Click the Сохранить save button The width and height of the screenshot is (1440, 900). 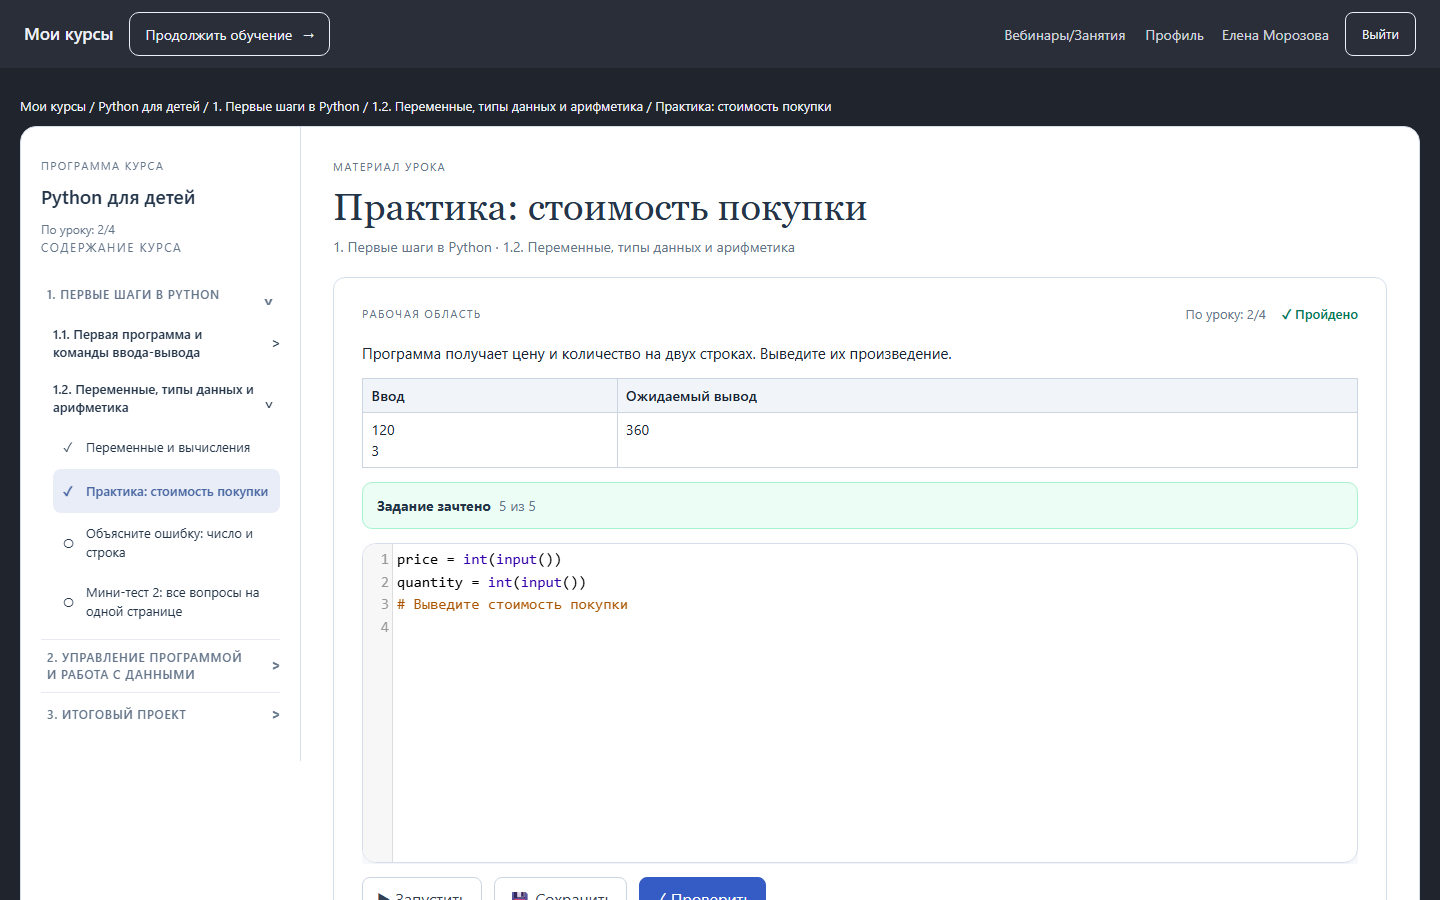[x=560, y=889]
